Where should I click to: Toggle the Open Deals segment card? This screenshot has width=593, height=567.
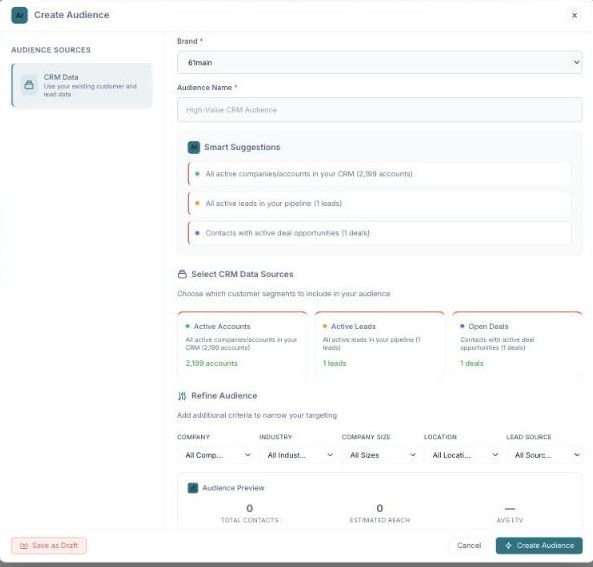(517, 344)
